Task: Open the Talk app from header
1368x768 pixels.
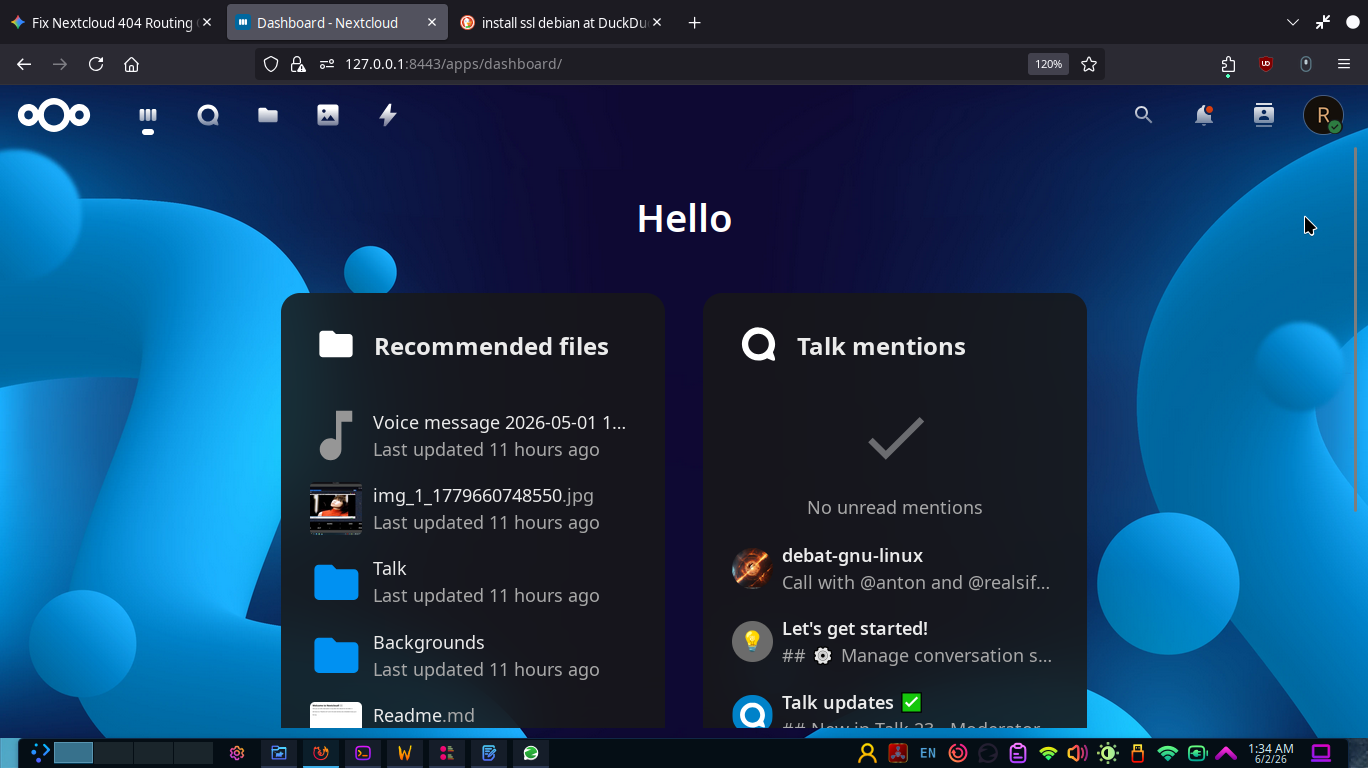Action: [208, 115]
